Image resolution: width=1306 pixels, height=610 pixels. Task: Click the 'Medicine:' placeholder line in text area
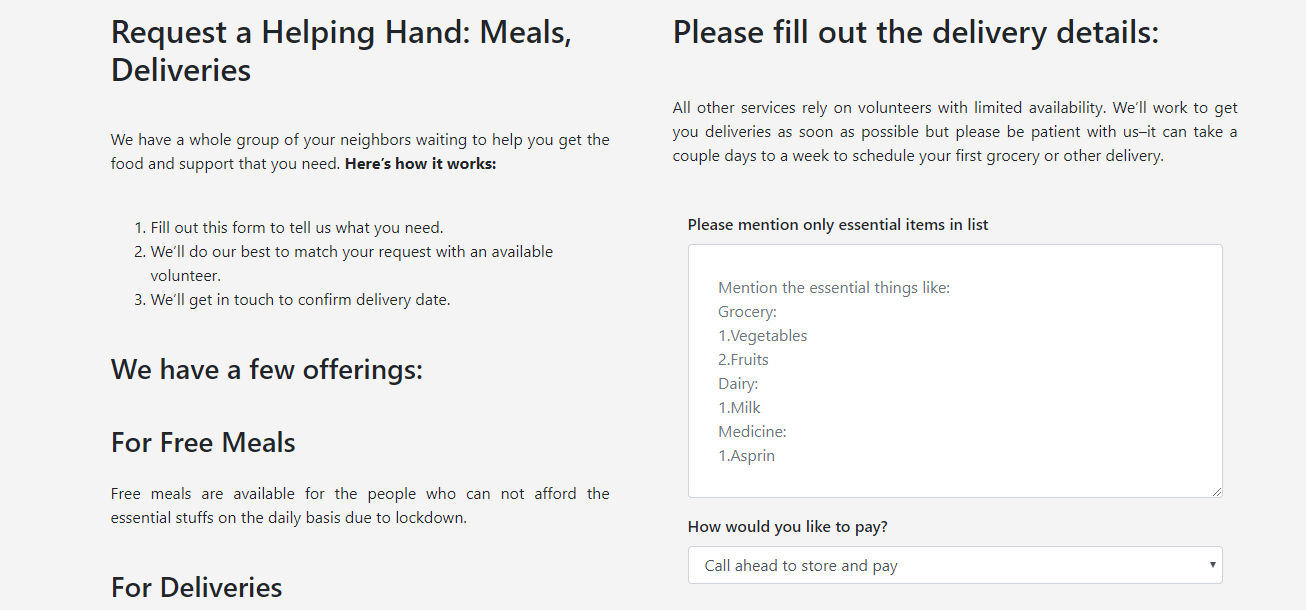(x=752, y=432)
